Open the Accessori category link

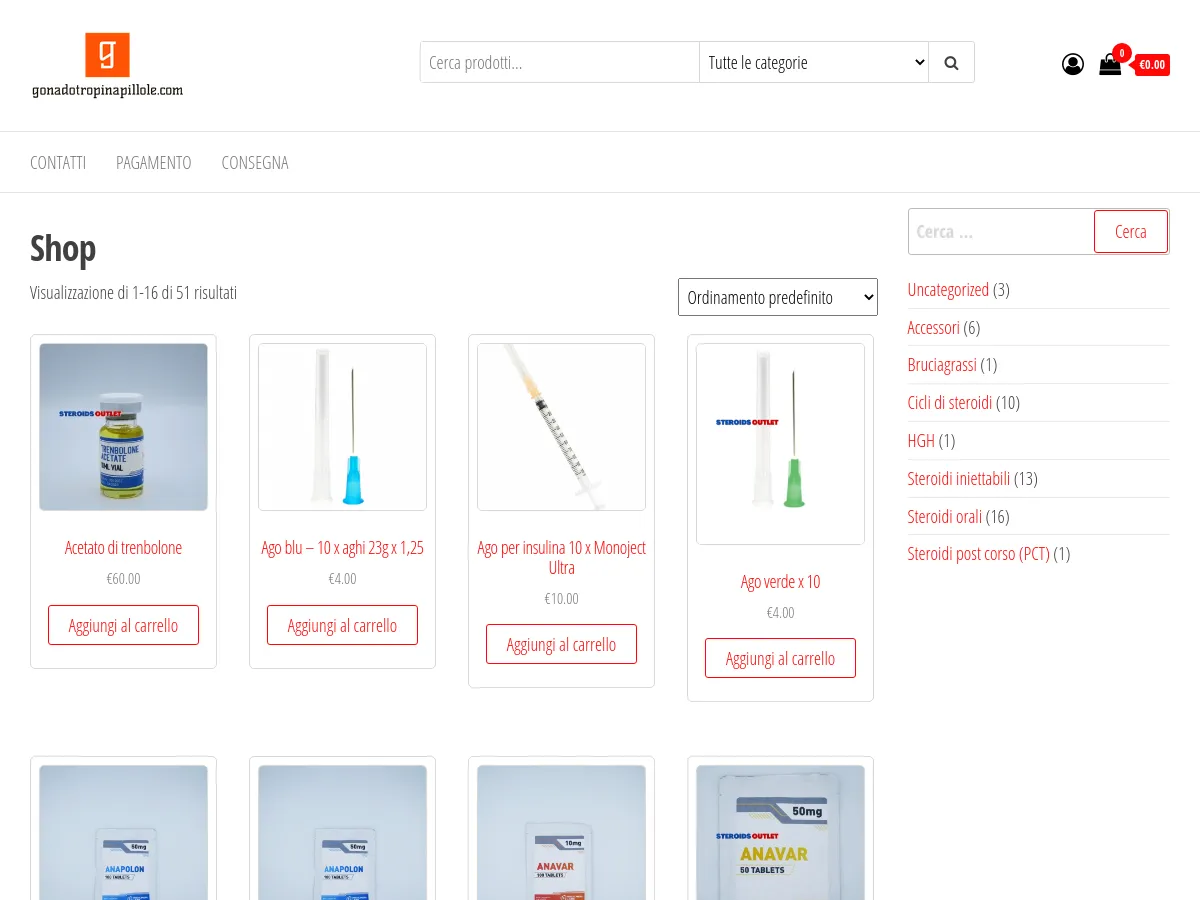(x=933, y=327)
